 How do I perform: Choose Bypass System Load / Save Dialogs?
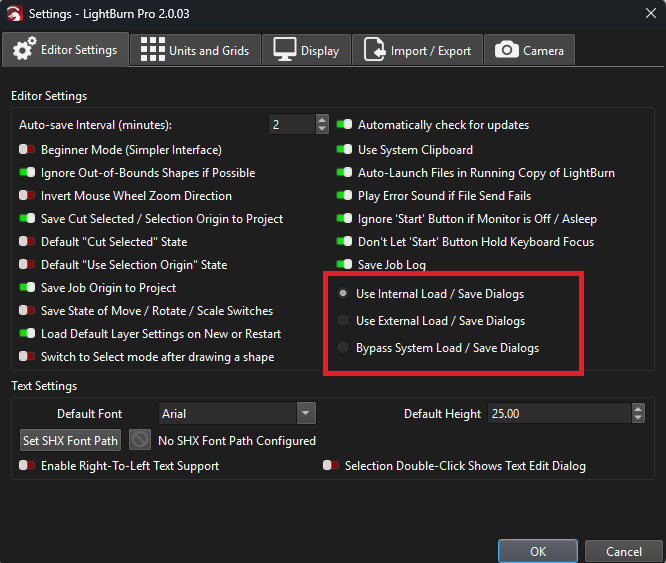click(x=344, y=348)
